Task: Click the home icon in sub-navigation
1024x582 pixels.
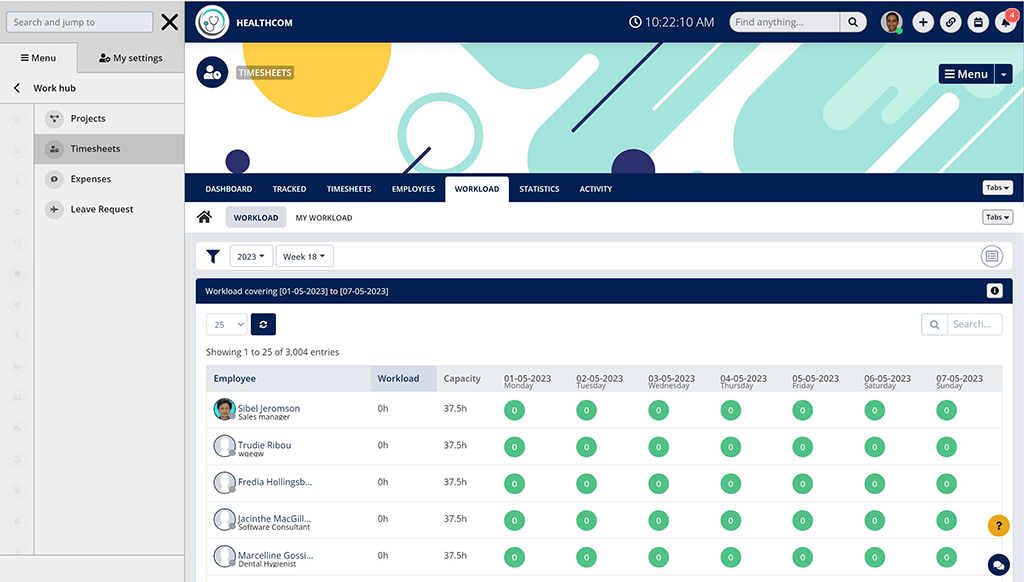Action: tap(204, 217)
